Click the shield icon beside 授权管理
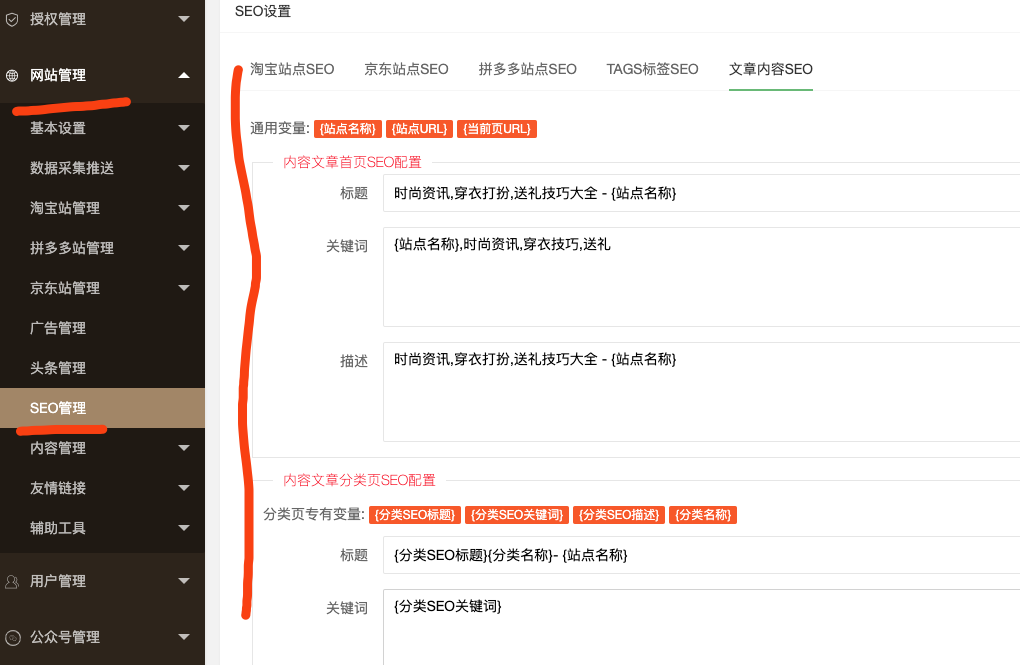Viewport: 1020px width, 665px height. 12,20
